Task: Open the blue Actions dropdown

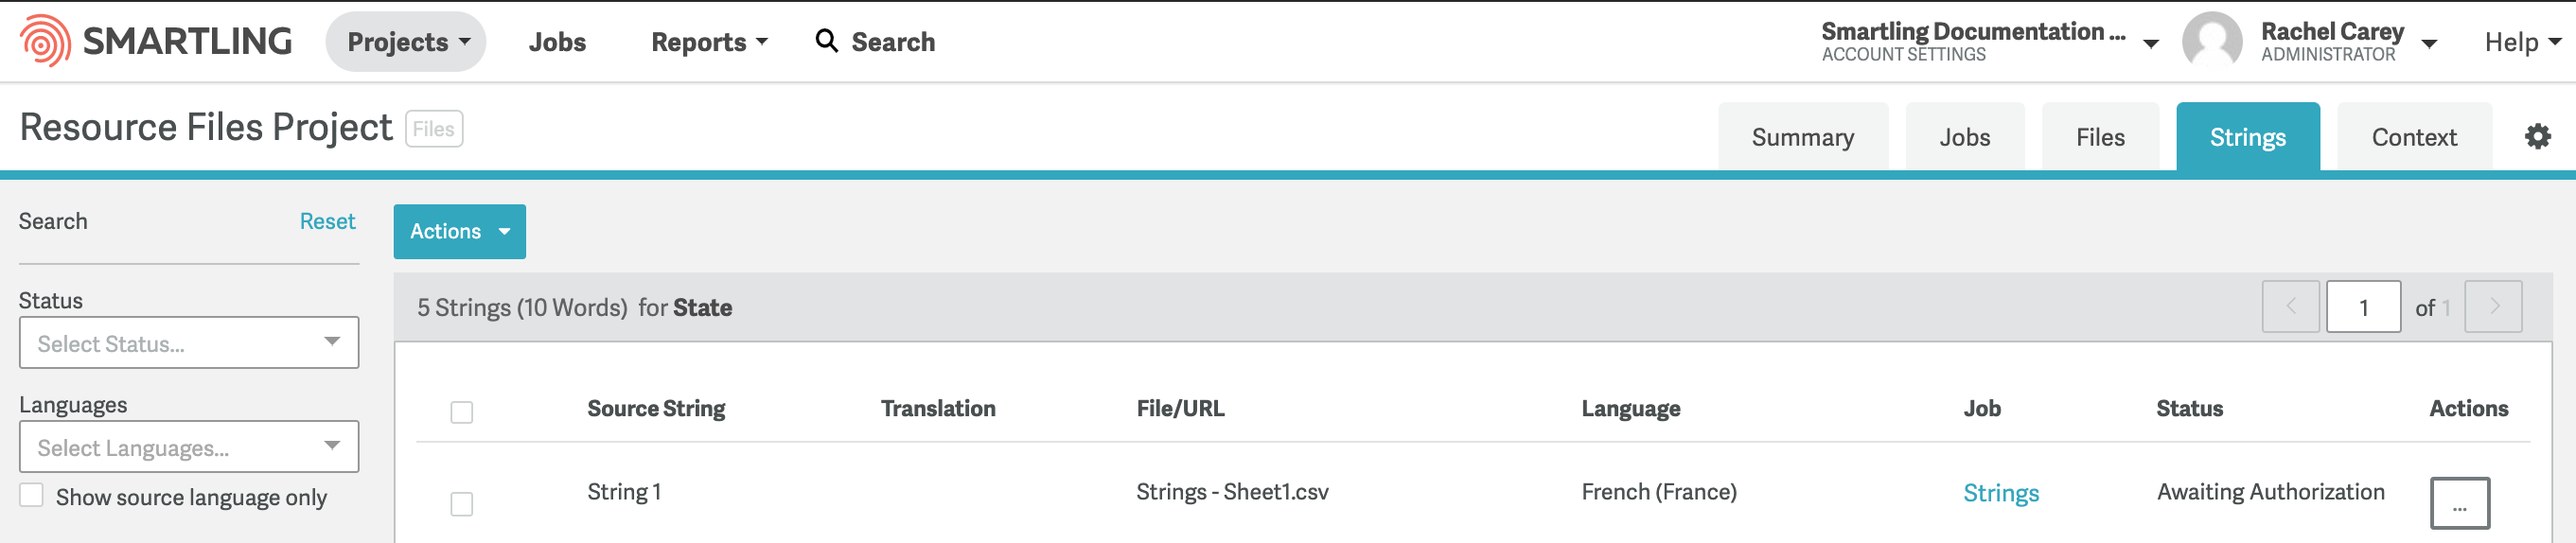Action: pyautogui.click(x=459, y=231)
